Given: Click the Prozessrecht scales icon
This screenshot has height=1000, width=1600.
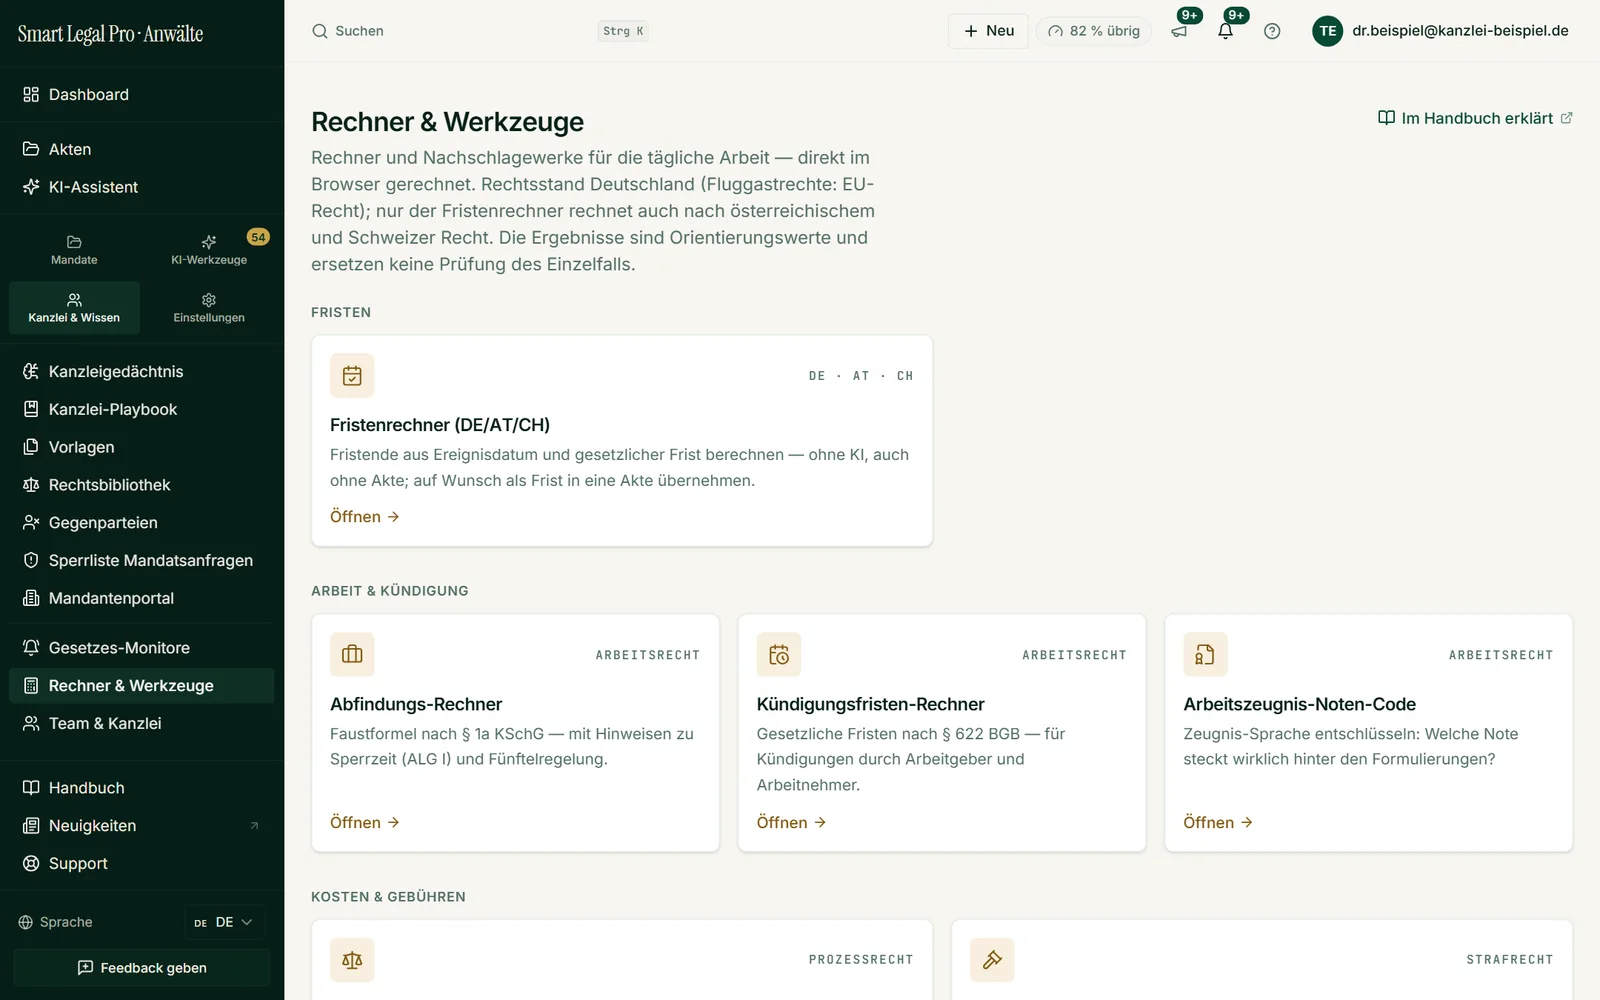Looking at the screenshot, I should pyautogui.click(x=352, y=960).
